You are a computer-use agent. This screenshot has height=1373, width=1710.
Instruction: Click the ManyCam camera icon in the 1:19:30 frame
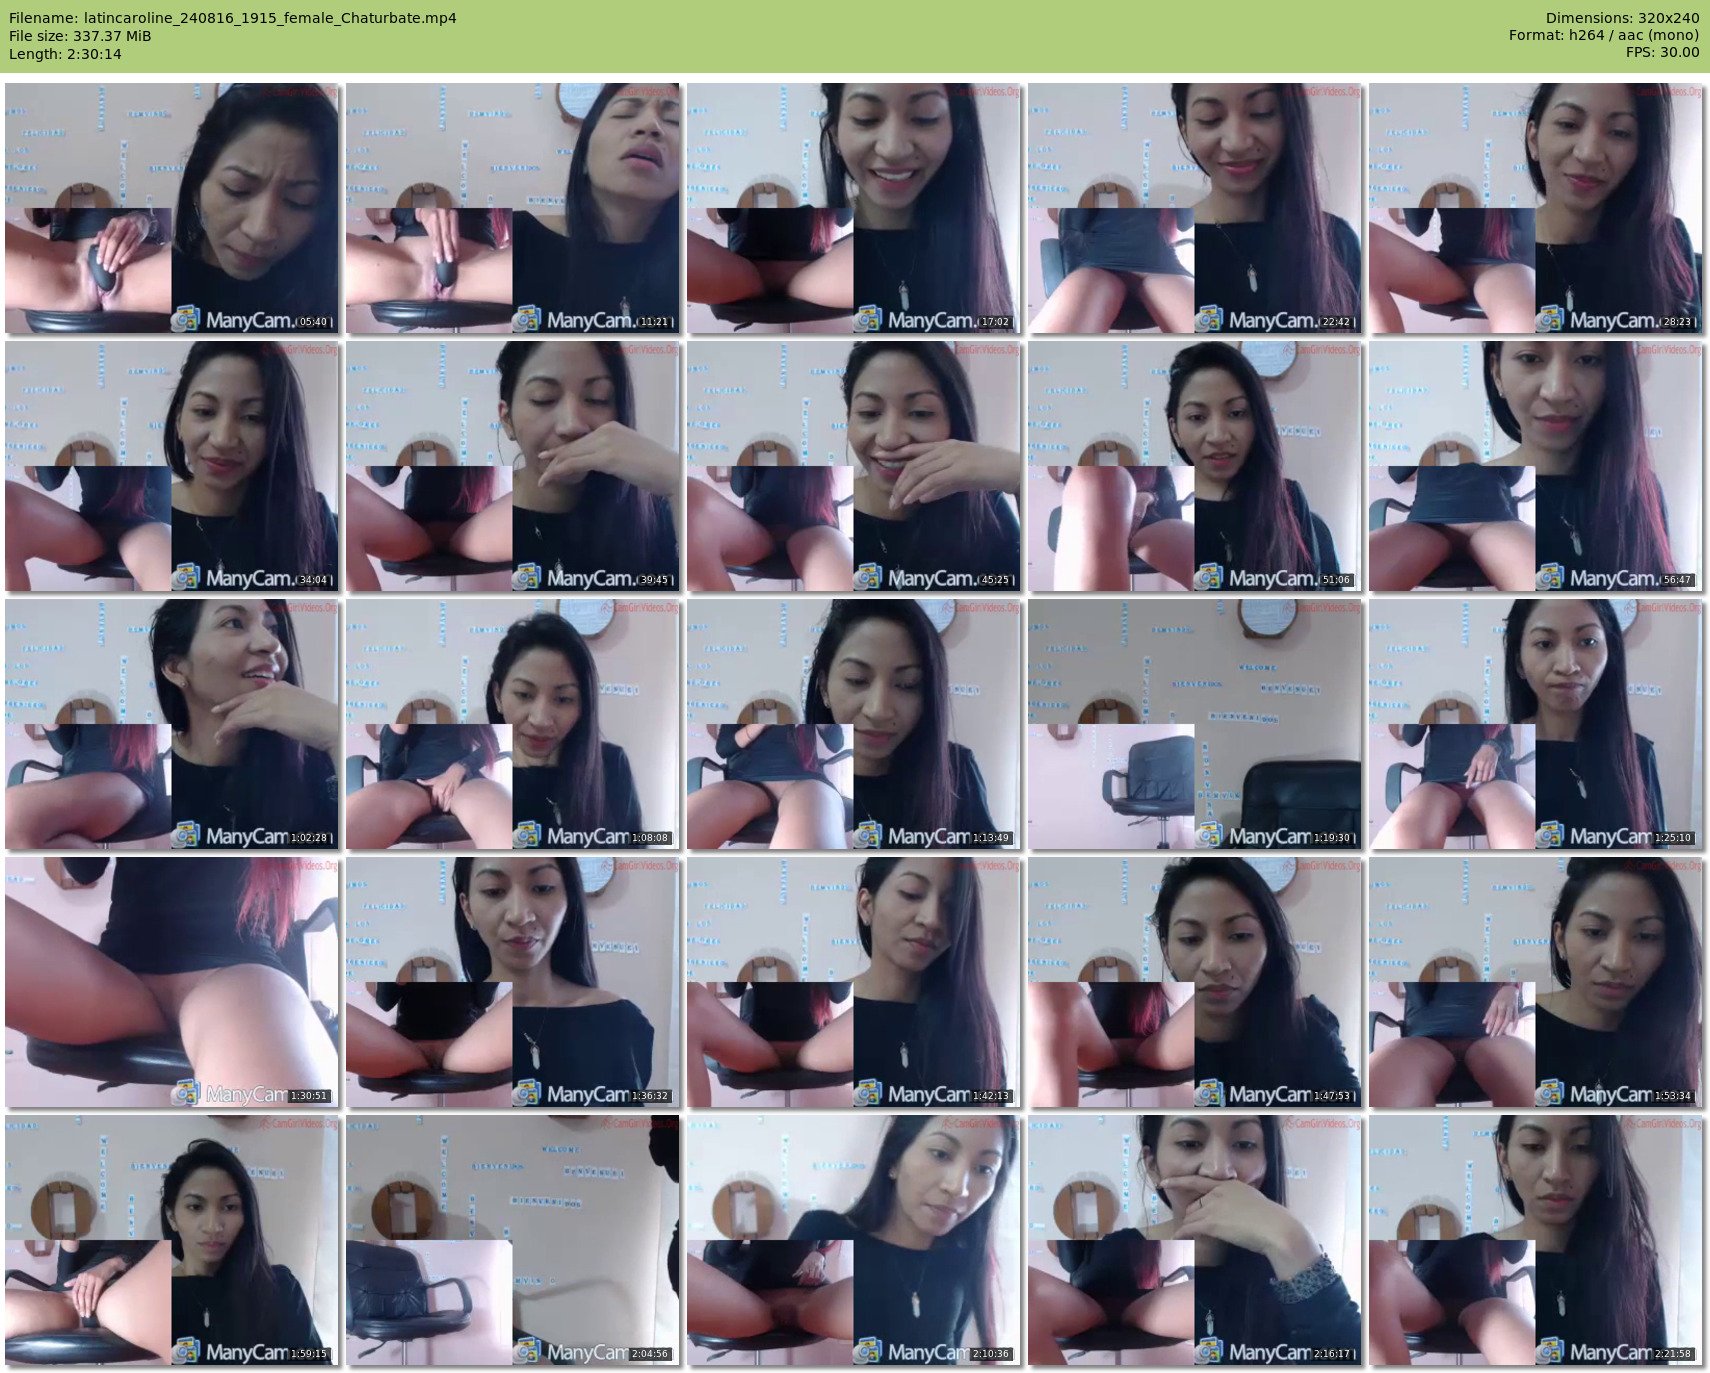click(1209, 835)
